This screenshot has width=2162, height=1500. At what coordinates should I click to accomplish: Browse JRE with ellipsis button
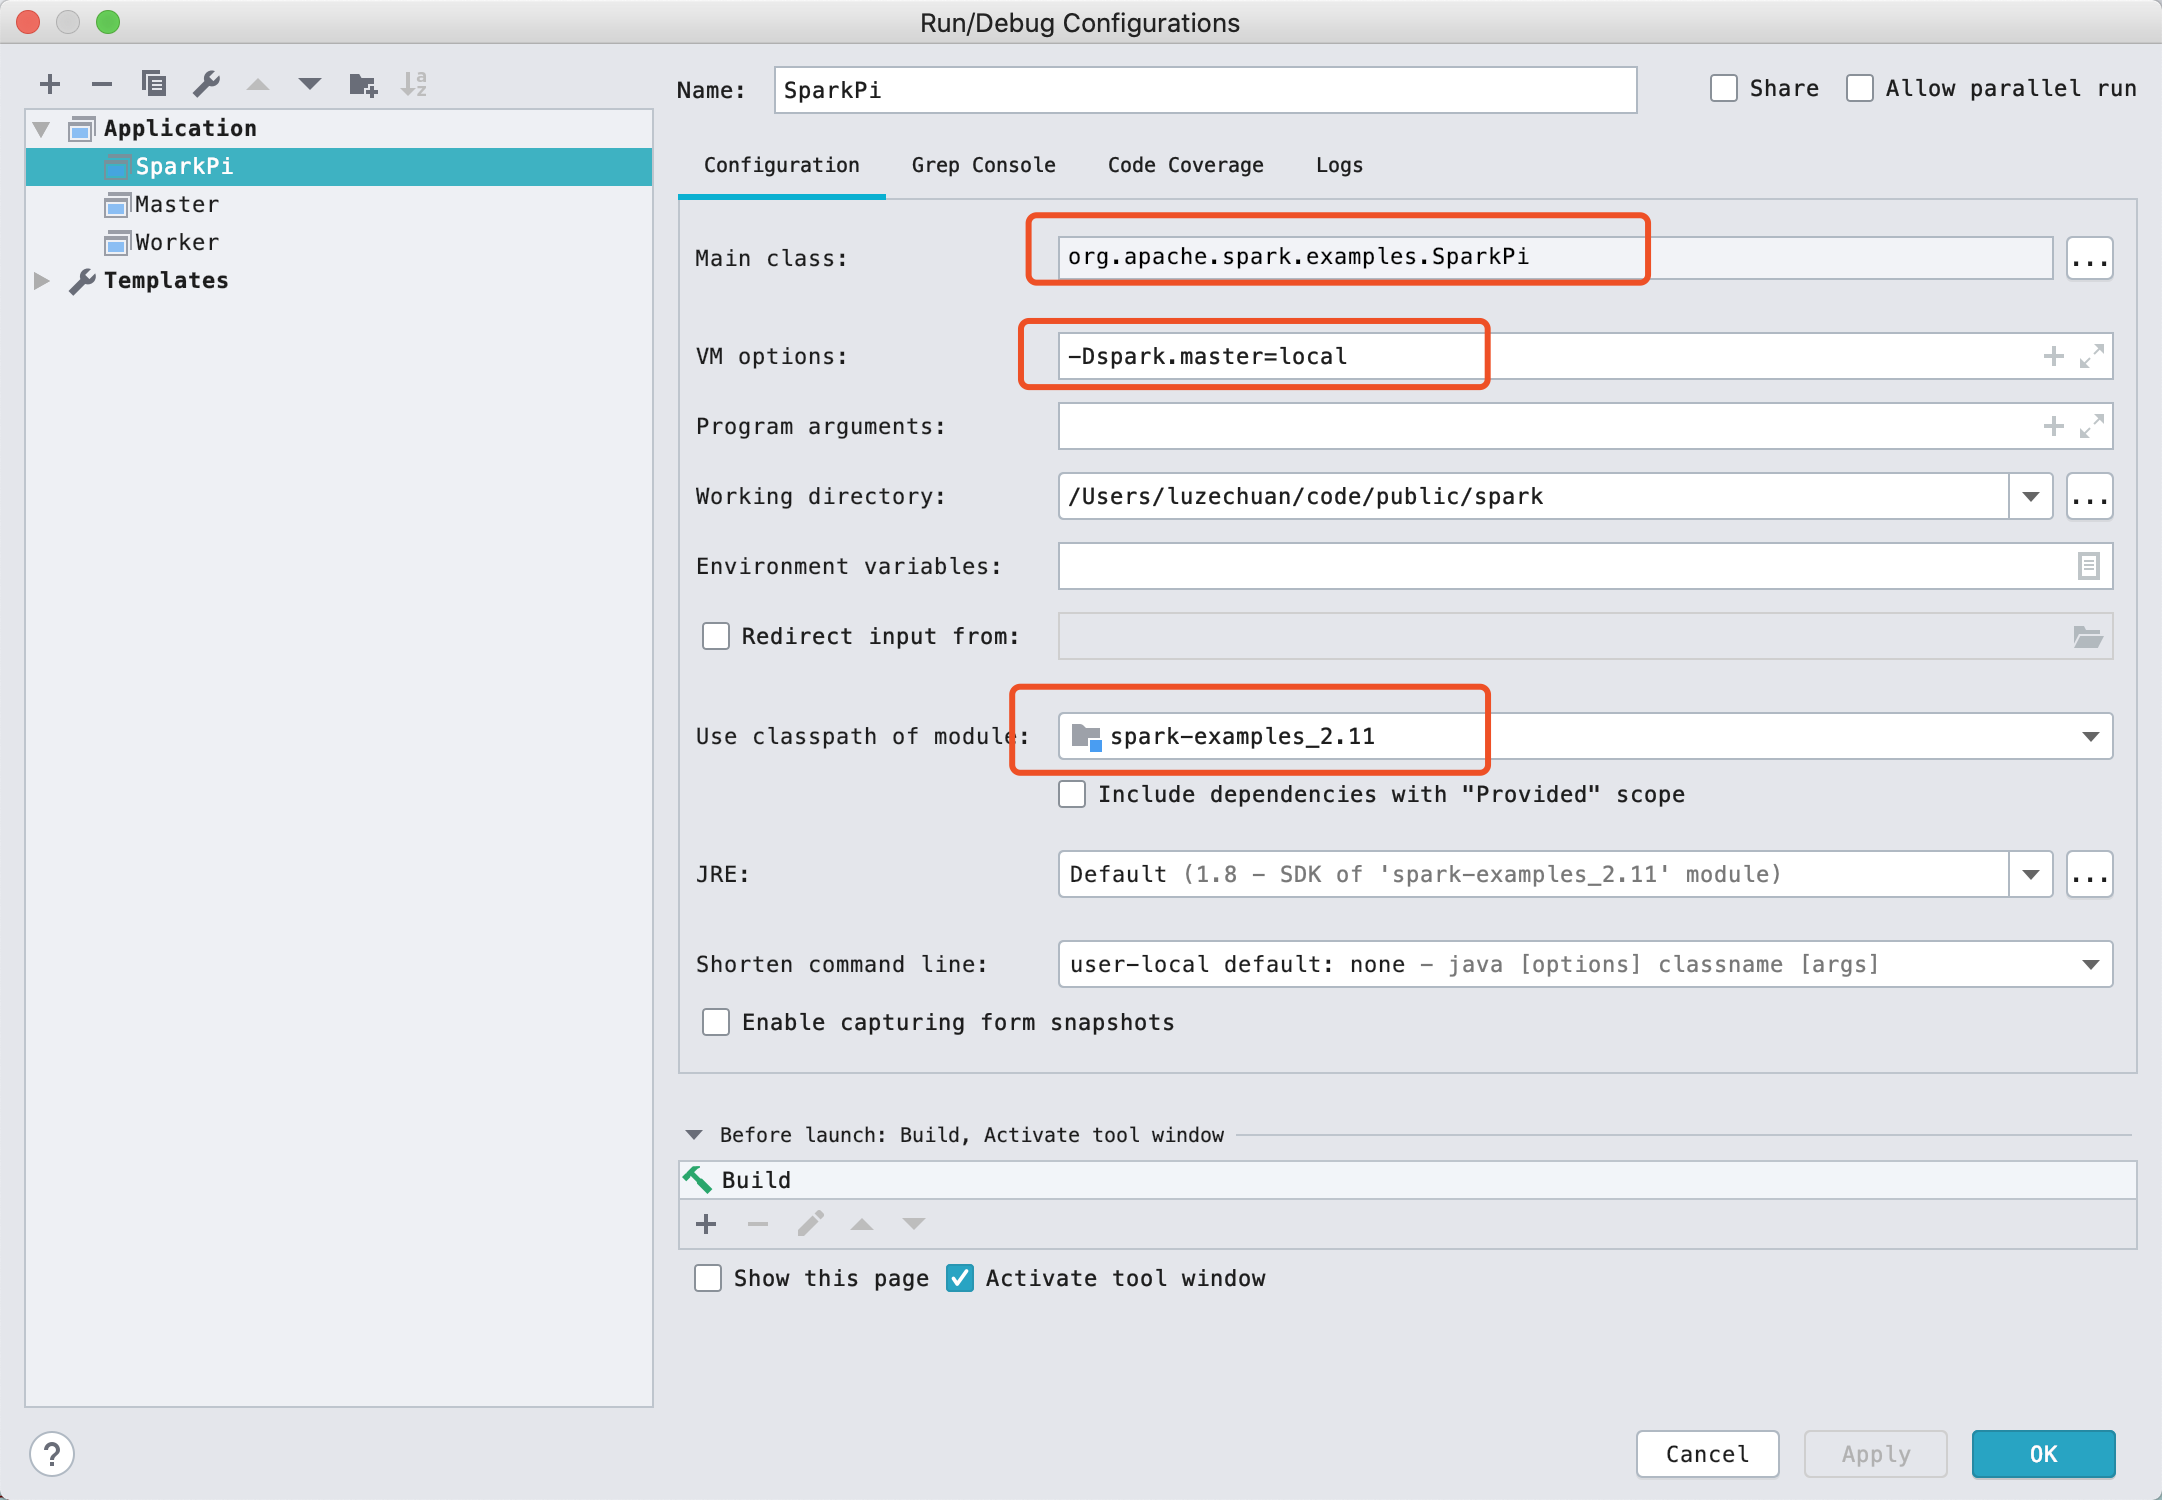pyautogui.click(x=2089, y=875)
